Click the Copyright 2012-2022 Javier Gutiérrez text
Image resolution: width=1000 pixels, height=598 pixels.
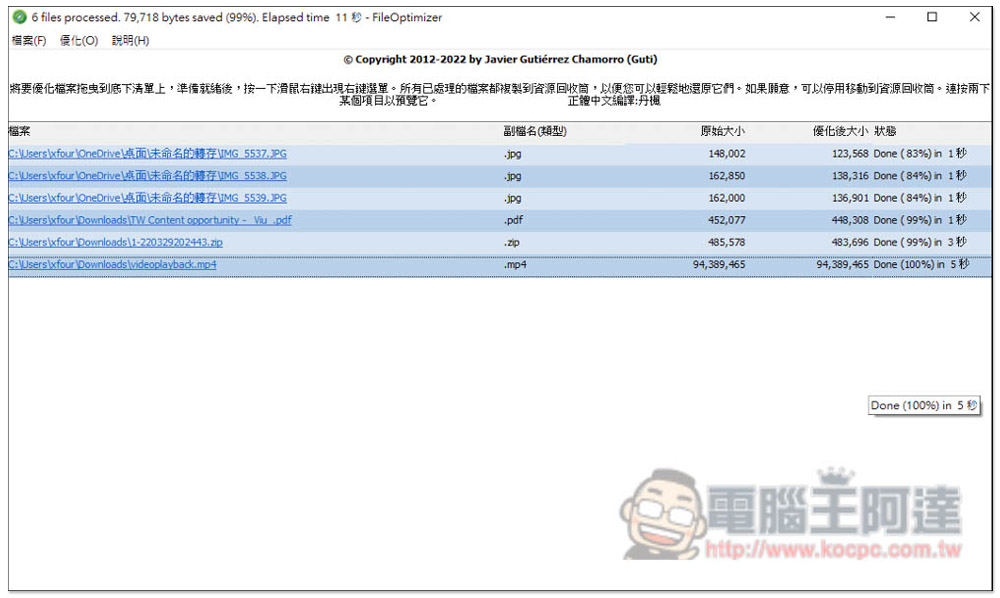coord(500,59)
